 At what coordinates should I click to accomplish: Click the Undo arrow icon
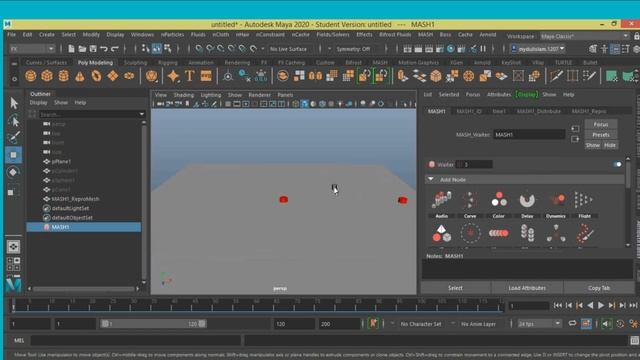coord(104,49)
